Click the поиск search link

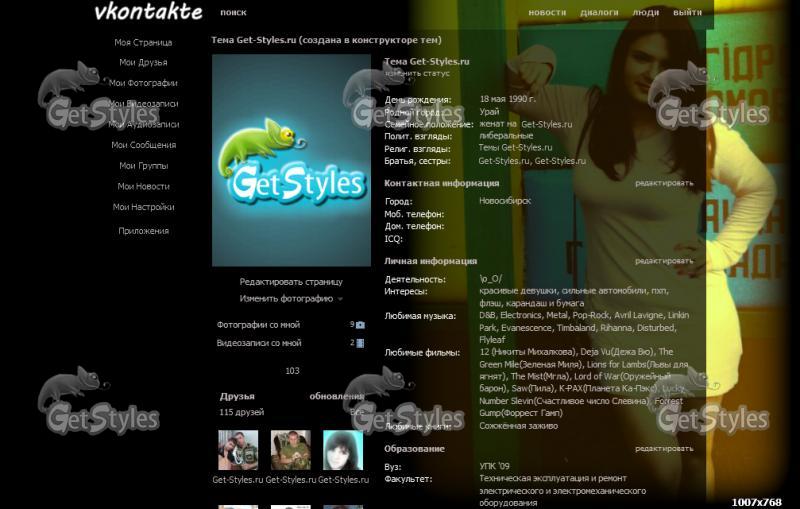coord(233,13)
